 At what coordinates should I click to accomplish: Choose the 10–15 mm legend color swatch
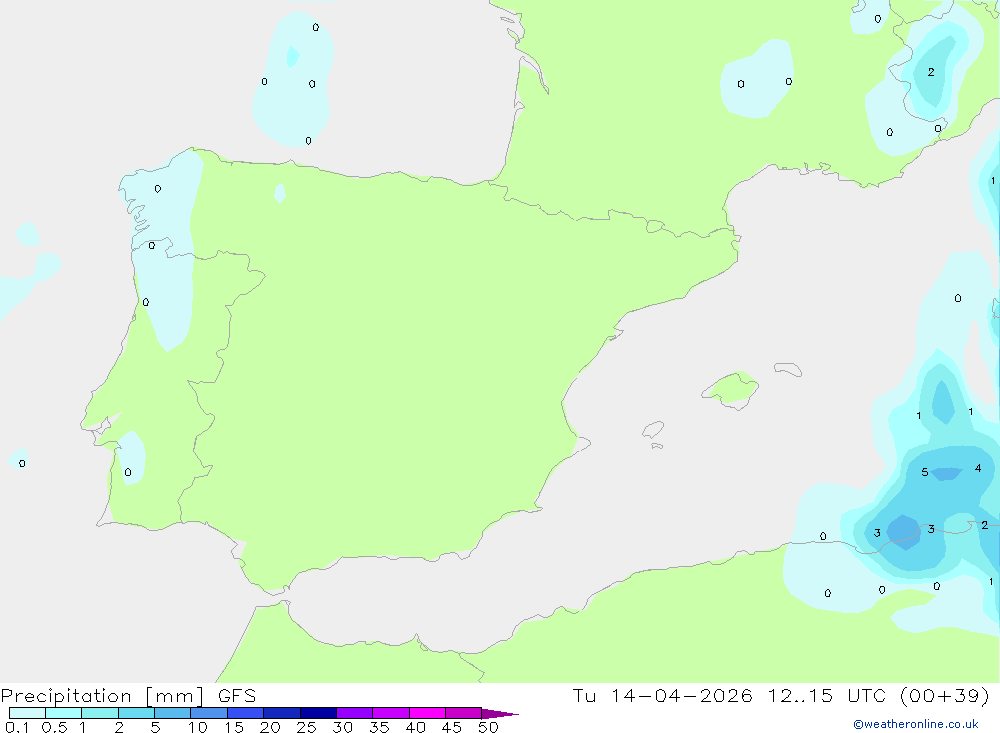209,713
